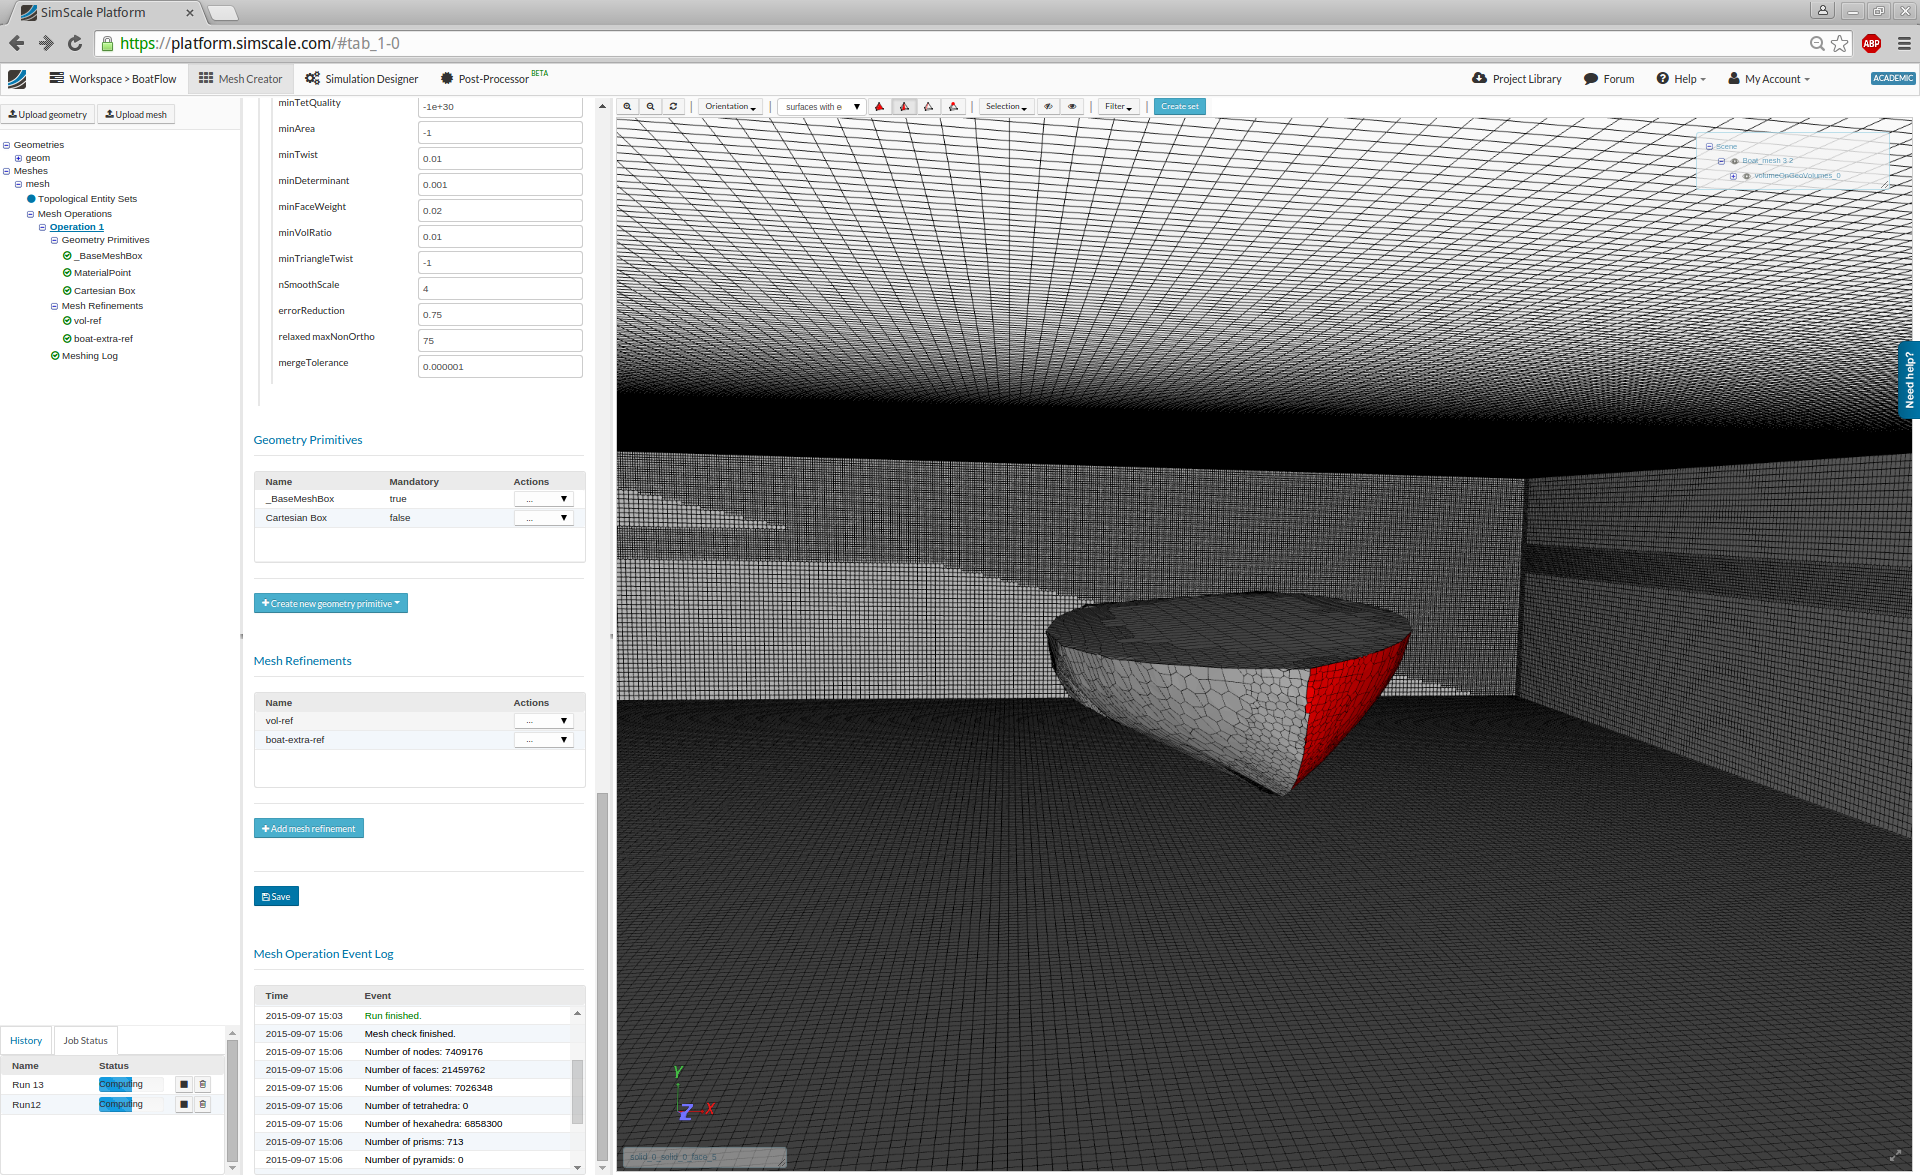This screenshot has width=1920, height=1175.
Task: Click the Create set button
Action: pyautogui.click(x=1179, y=106)
